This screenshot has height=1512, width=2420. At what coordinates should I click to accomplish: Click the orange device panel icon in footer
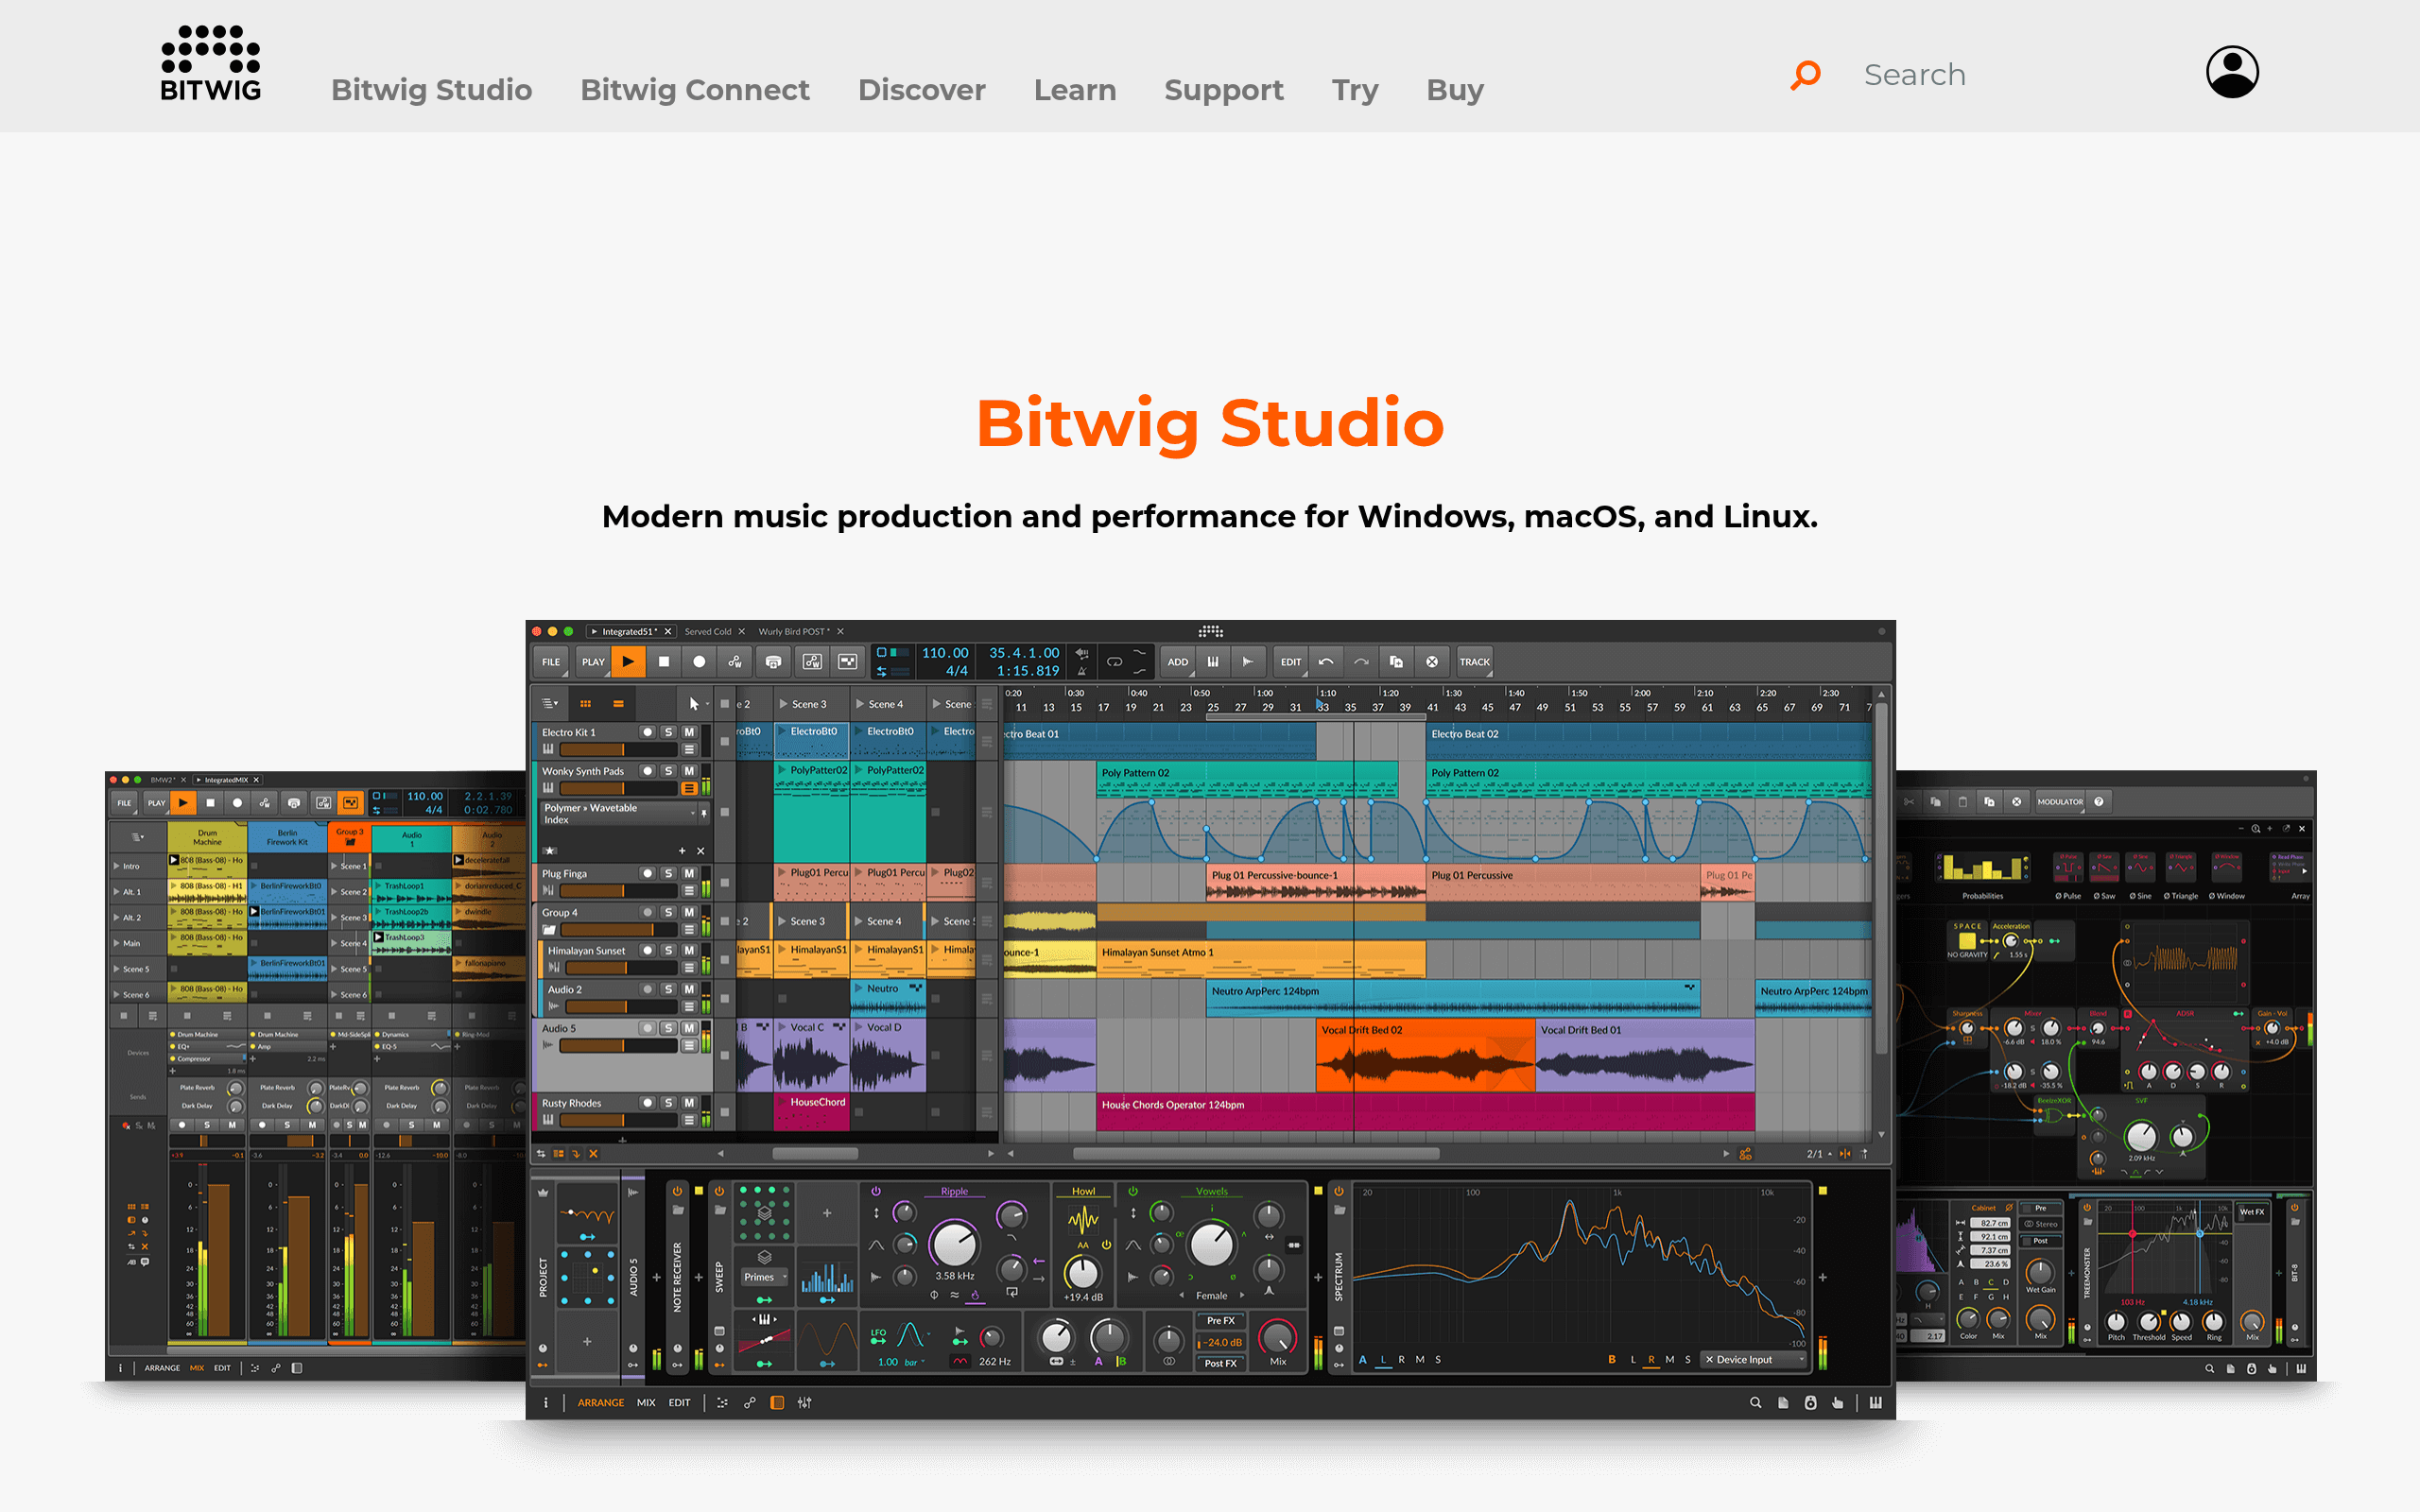tap(777, 1402)
